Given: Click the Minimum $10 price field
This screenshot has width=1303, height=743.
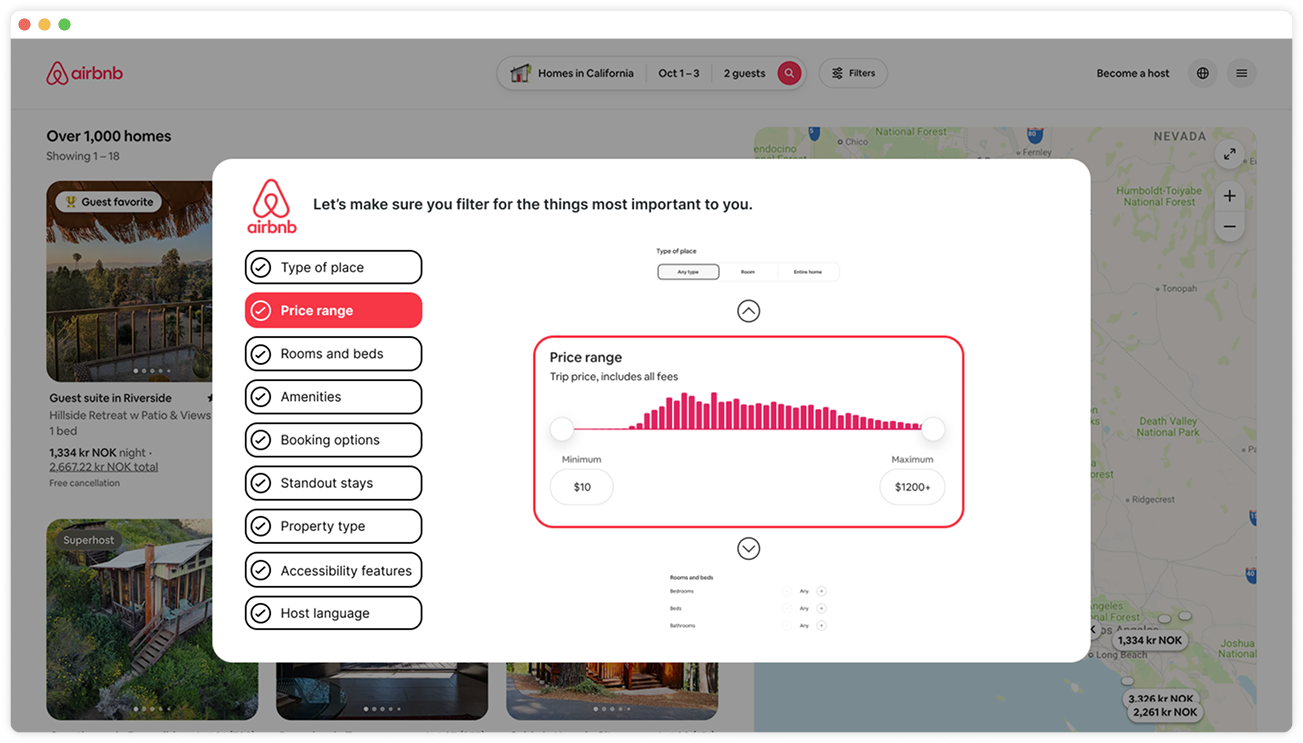Looking at the screenshot, I should pyautogui.click(x=582, y=487).
